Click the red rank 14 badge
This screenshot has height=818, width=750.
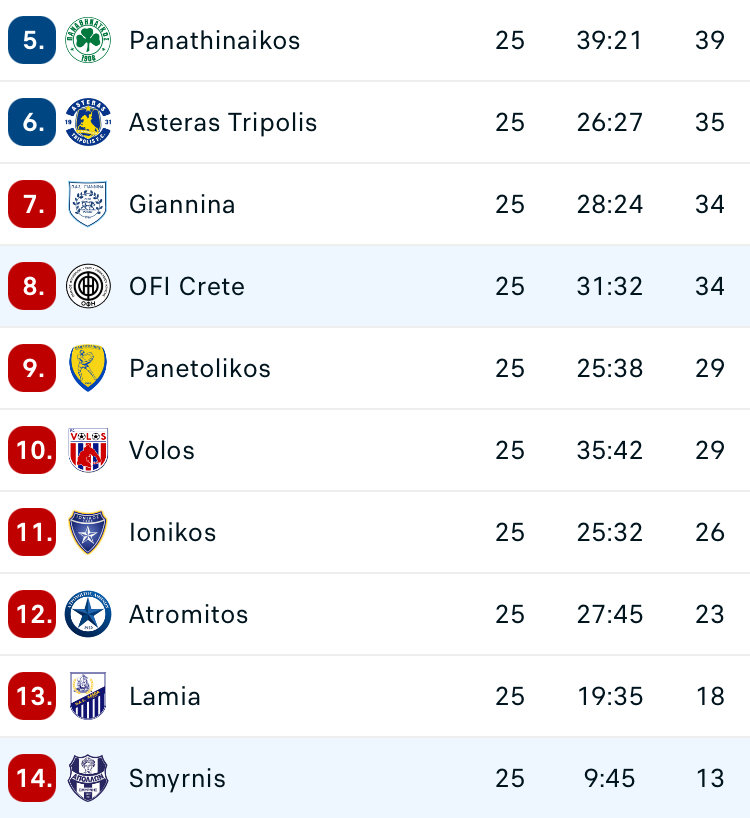click(x=33, y=779)
